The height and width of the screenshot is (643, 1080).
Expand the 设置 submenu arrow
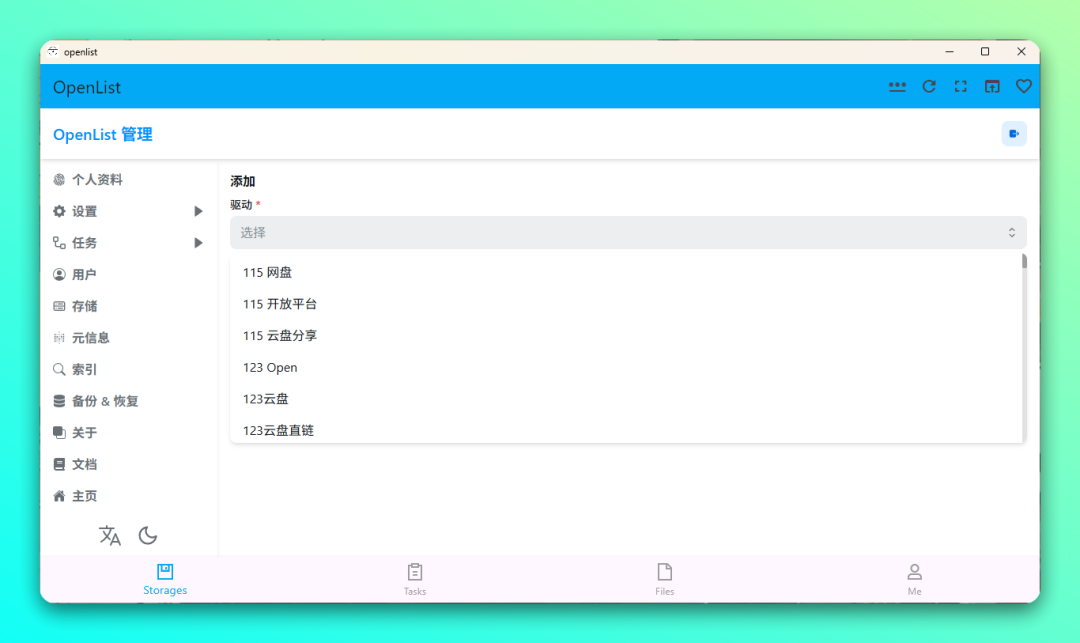point(198,211)
